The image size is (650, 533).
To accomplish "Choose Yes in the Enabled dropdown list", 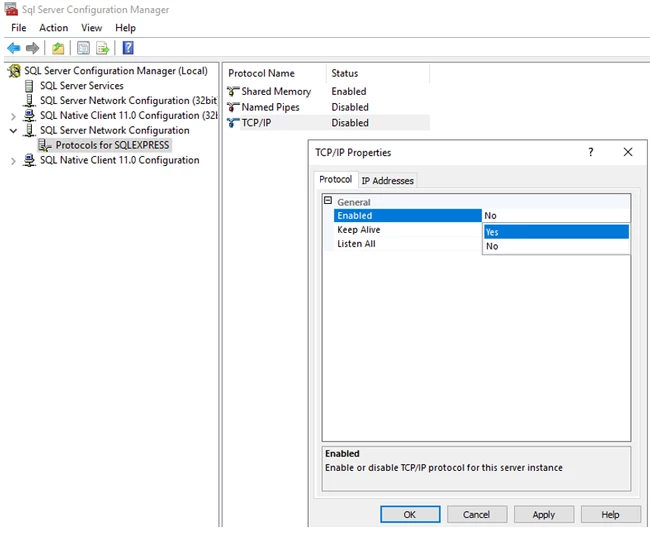I will coord(556,232).
